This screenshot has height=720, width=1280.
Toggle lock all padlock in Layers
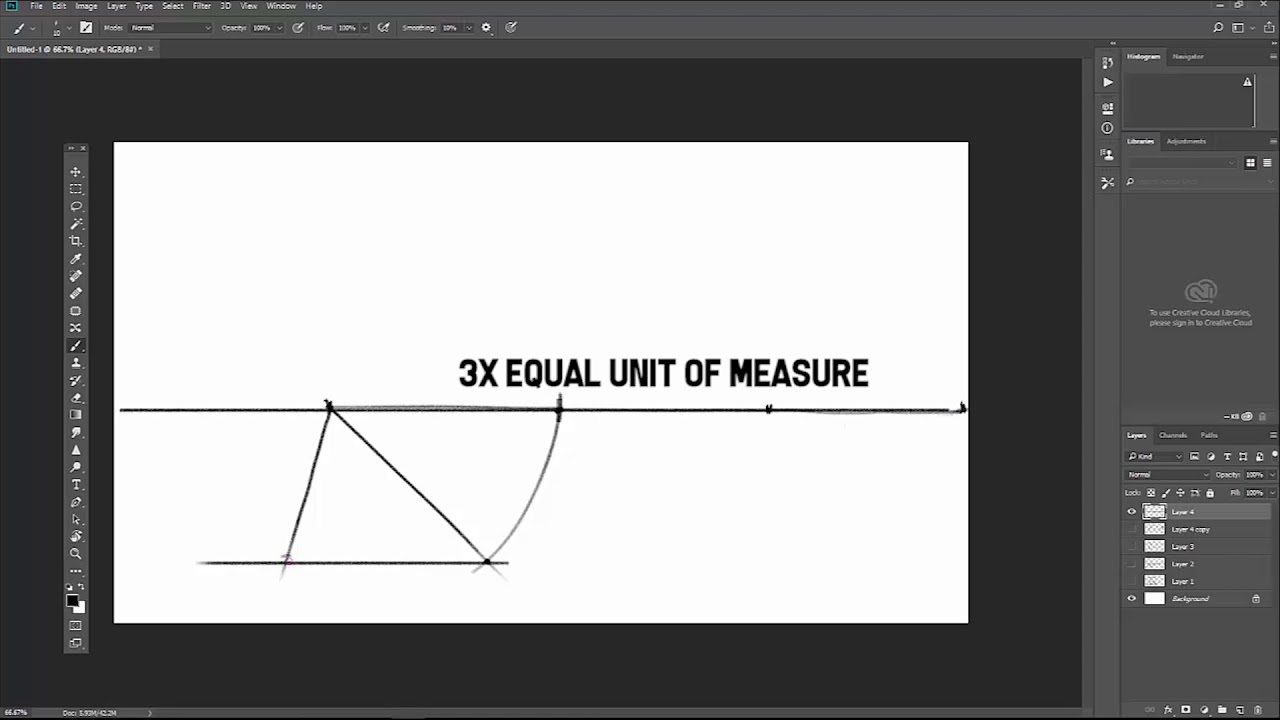(1210, 493)
